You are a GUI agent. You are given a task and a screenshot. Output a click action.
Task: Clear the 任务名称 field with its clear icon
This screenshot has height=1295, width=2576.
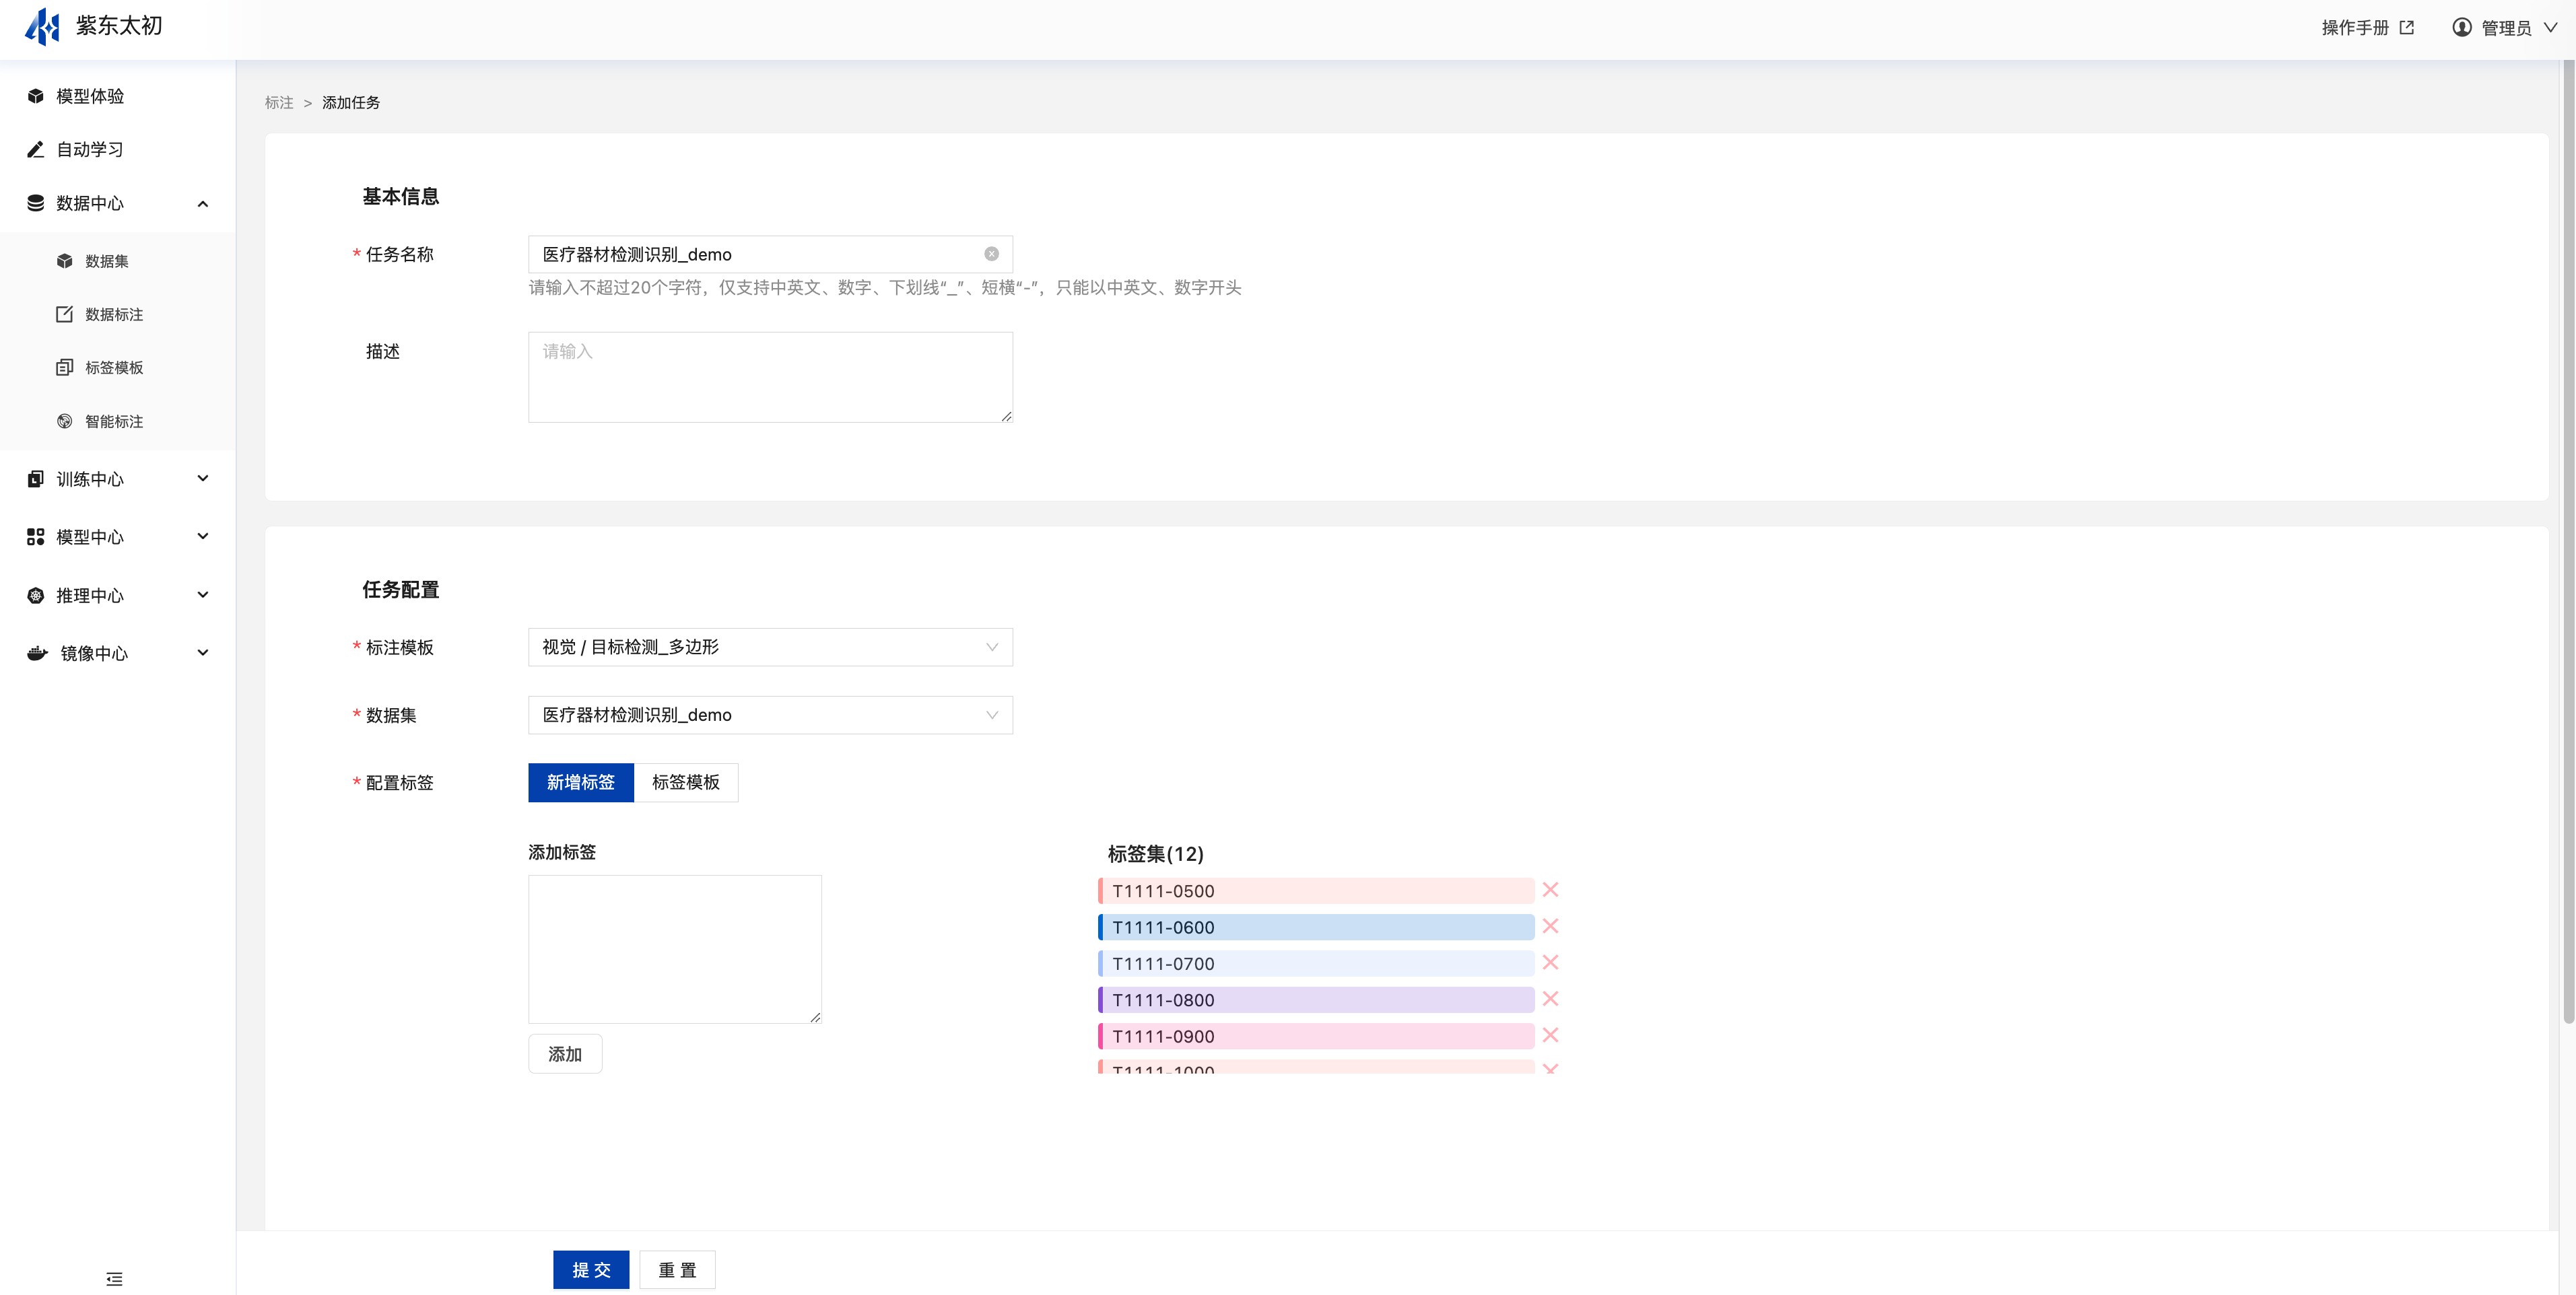[991, 254]
